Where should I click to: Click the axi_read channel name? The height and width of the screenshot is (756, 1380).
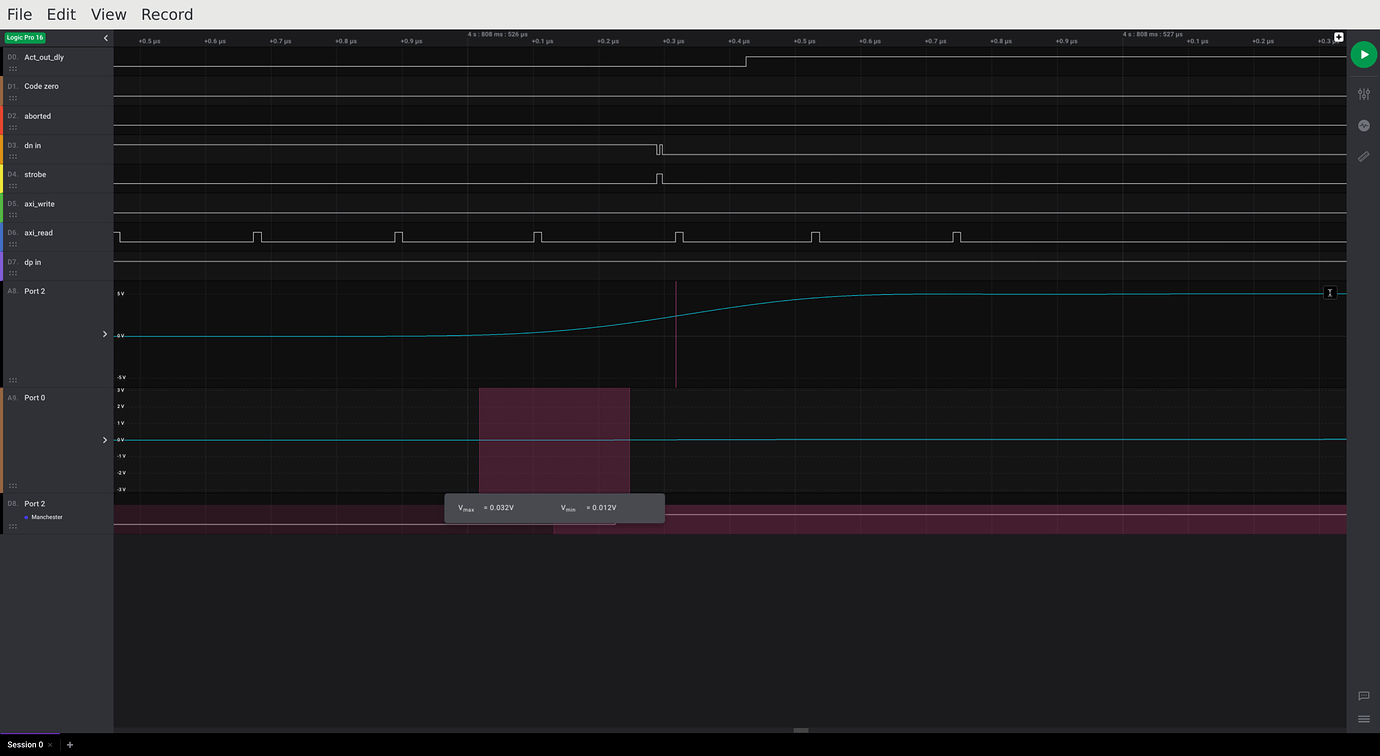point(38,232)
